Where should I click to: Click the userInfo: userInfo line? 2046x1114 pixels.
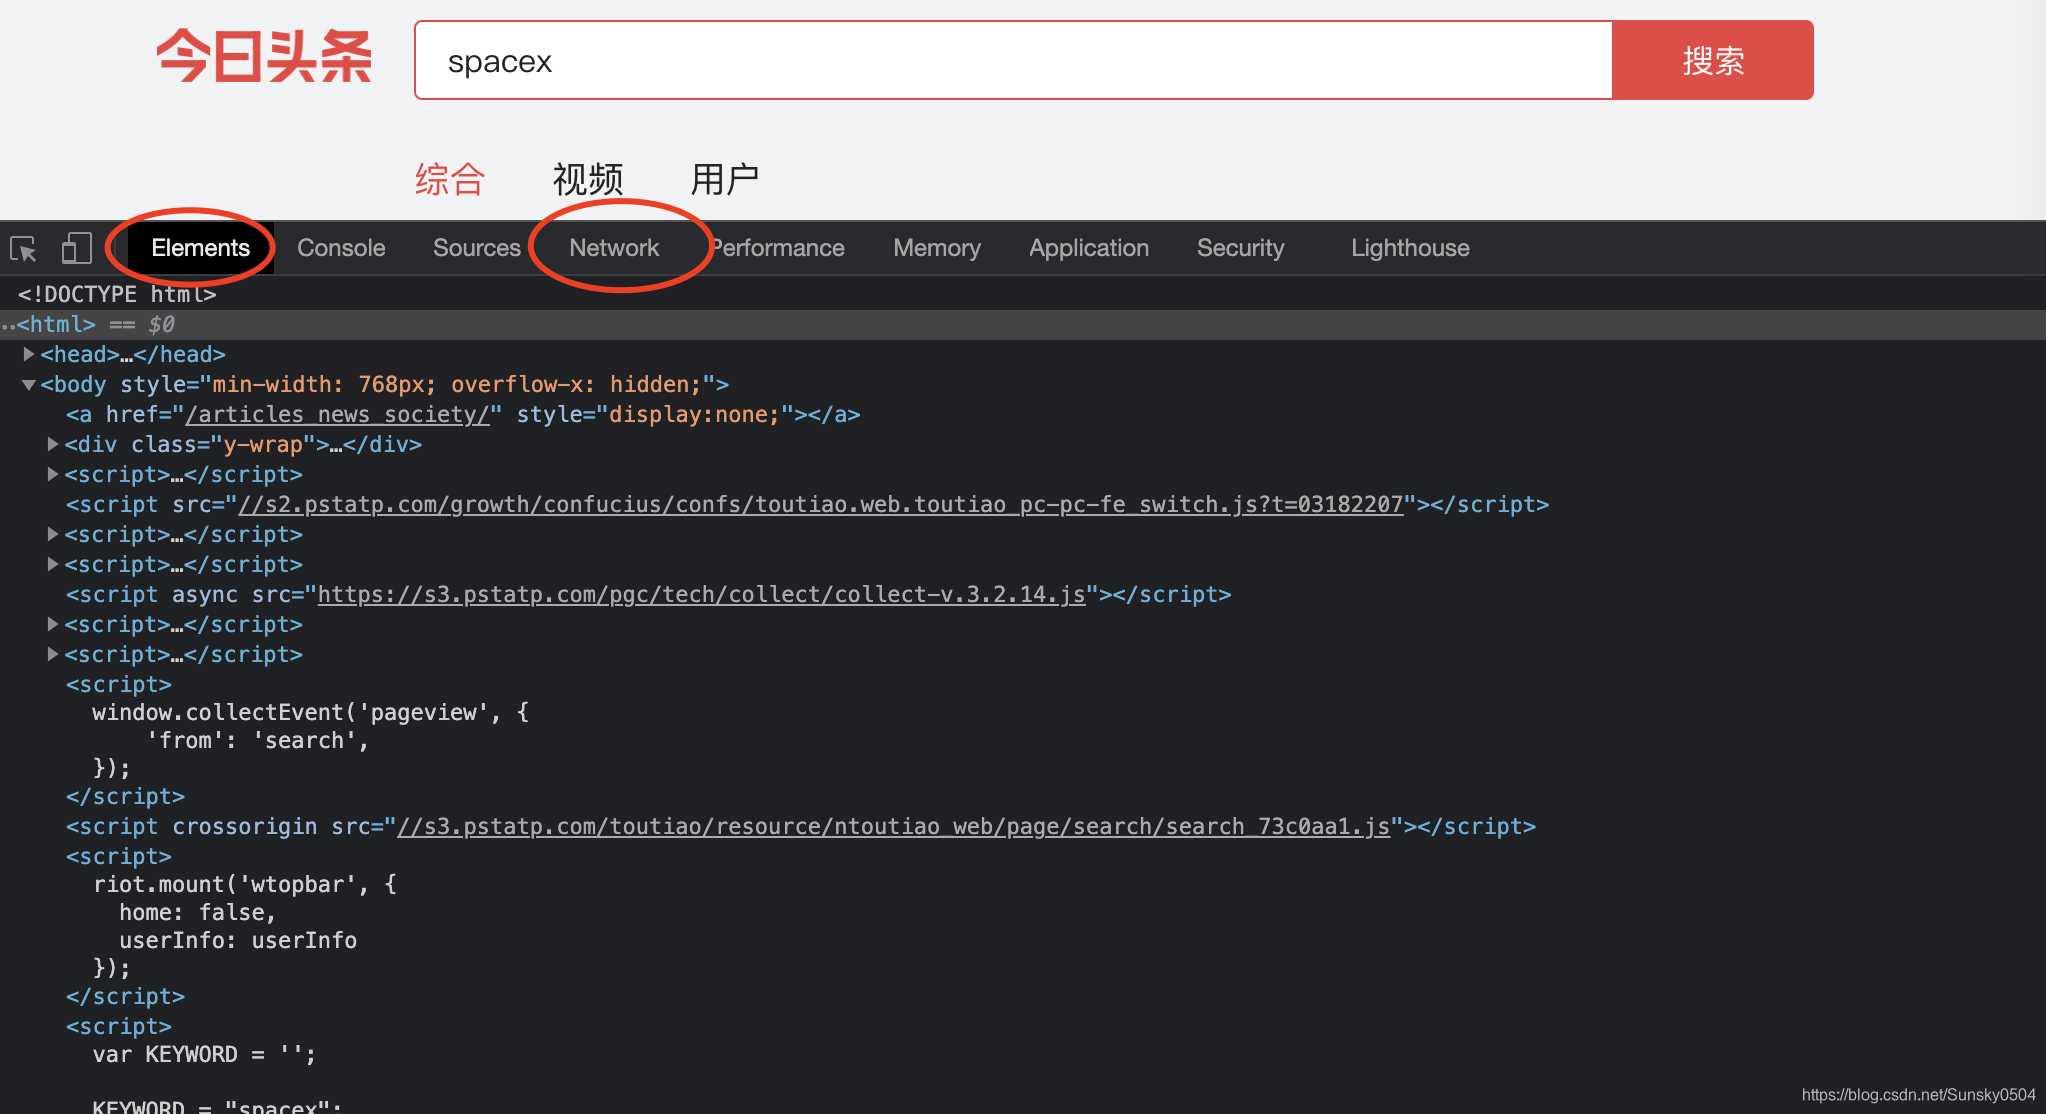click(x=238, y=940)
